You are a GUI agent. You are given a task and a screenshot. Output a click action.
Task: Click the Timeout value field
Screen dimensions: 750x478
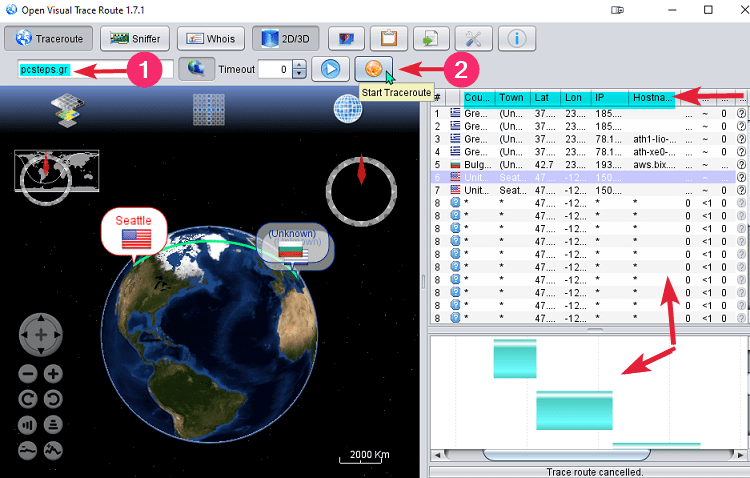(276, 69)
